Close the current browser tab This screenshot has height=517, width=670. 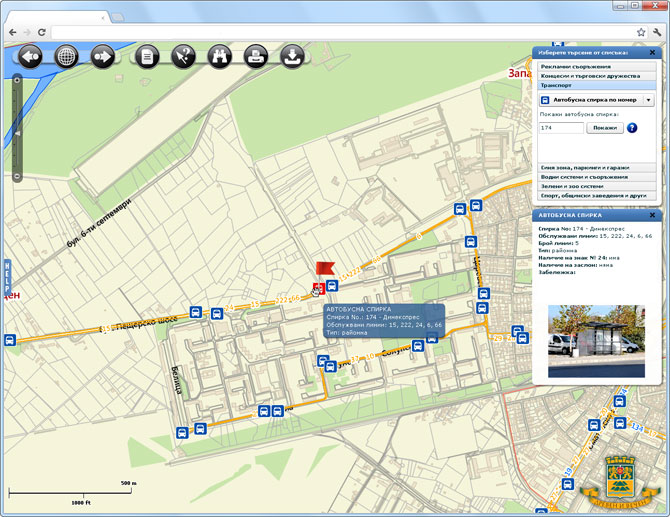(x=103, y=18)
